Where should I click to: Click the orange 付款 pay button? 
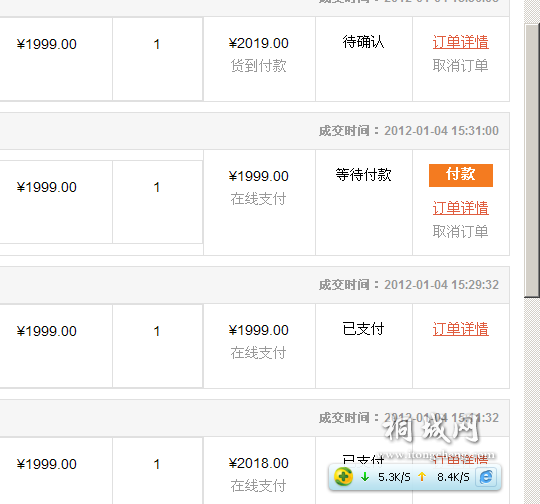[x=460, y=175]
